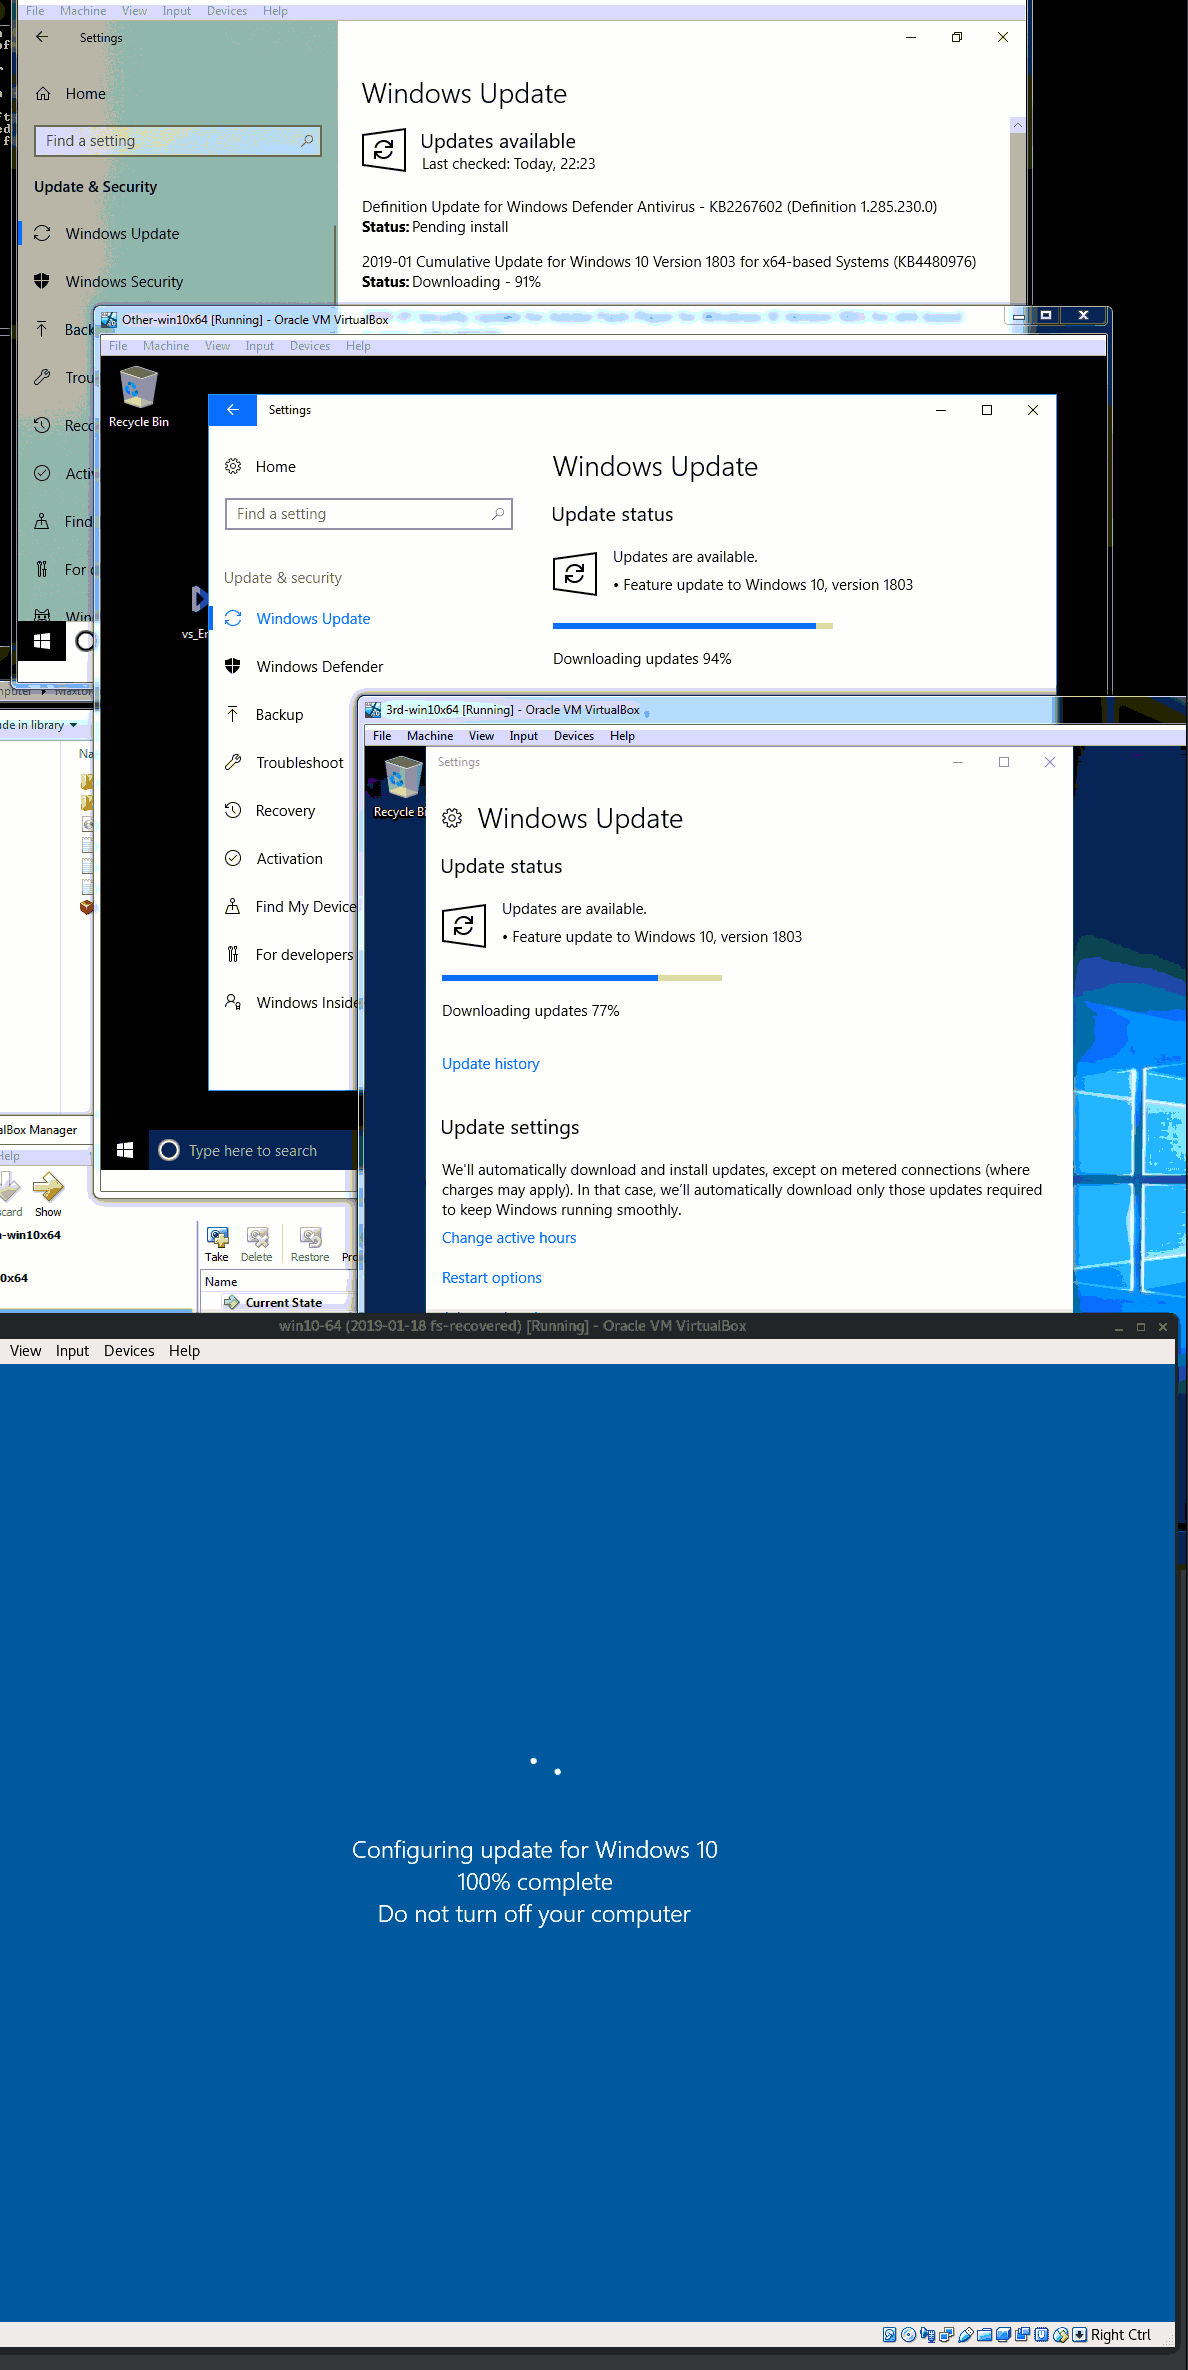The image size is (1188, 2370).
Task: Click the optical drive status bar icon
Action: (908, 2335)
